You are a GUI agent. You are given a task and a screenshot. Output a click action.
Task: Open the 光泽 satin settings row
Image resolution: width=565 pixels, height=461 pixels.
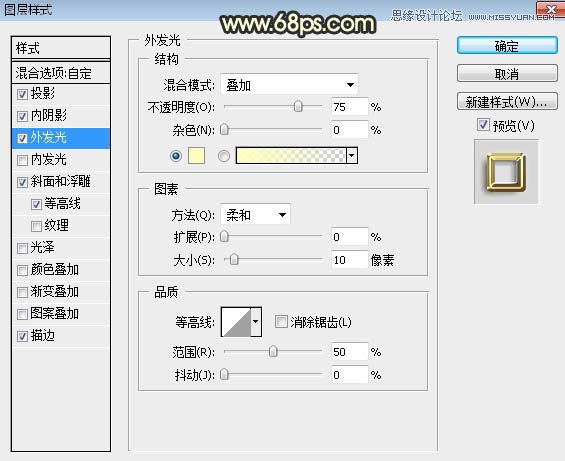tap(61, 248)
